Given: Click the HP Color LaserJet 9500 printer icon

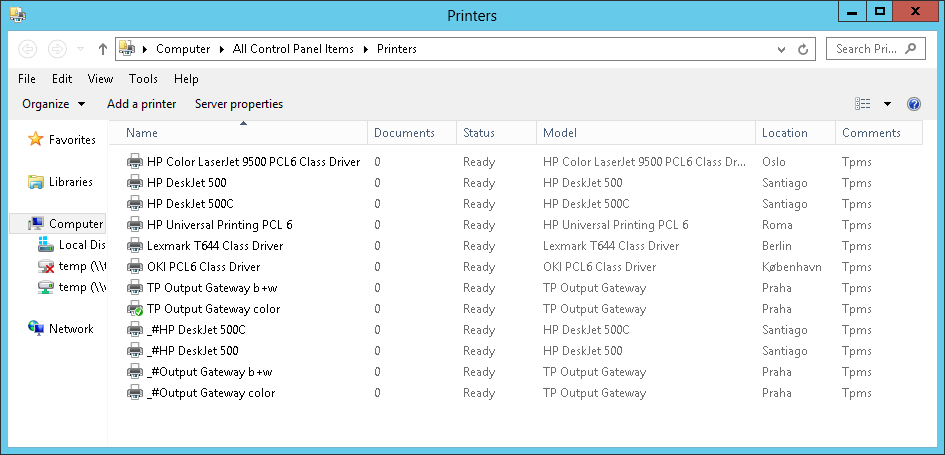Looking at the screenshot, I should (x=135, y=162).
